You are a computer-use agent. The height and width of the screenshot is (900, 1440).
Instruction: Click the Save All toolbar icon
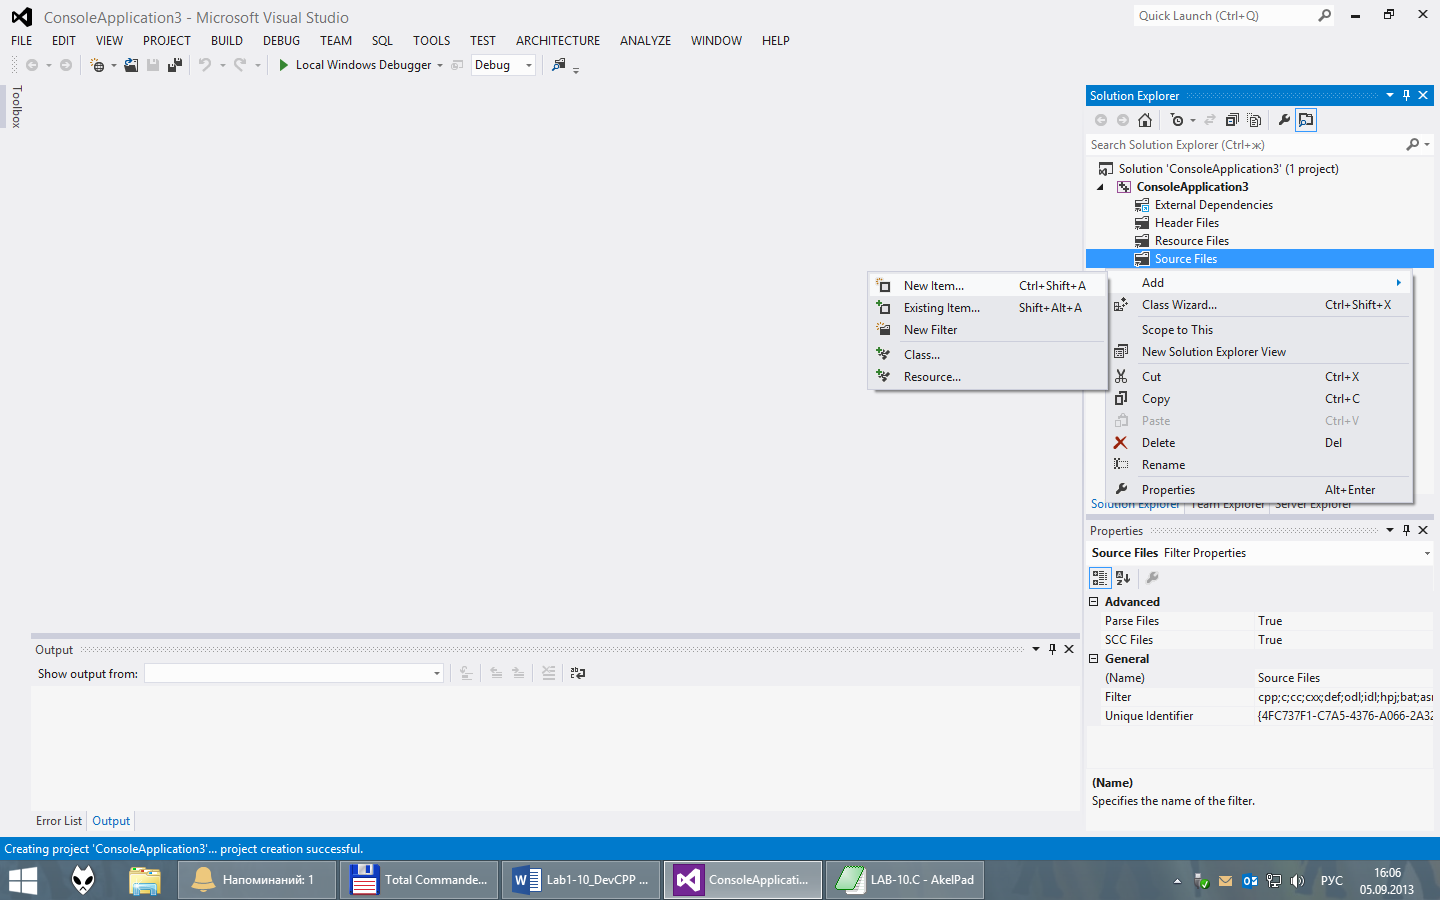click(175, 65)
